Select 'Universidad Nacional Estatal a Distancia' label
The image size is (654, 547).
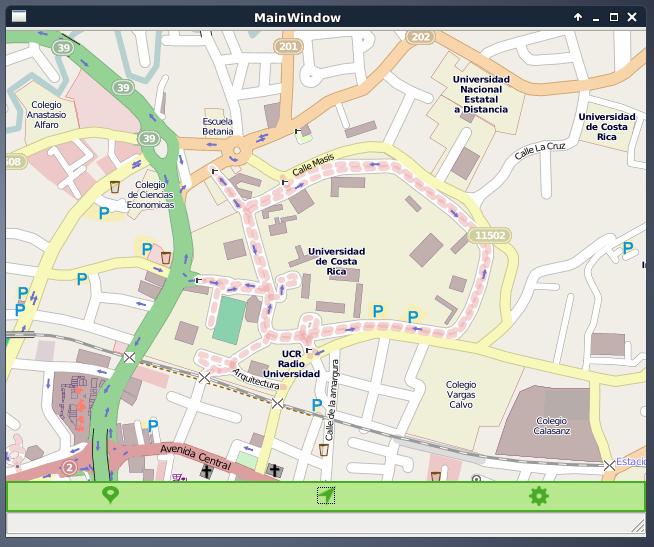(x=481, y=94)
